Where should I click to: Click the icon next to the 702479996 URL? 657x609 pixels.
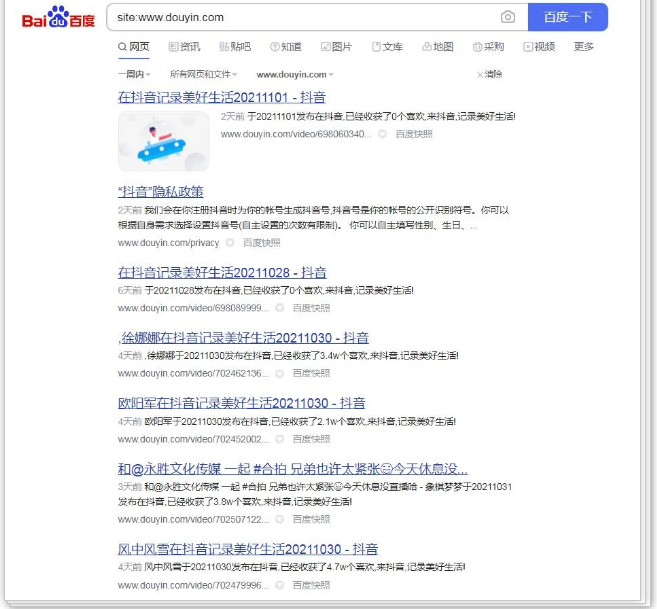pyautogui.click(x=279, y=585)
